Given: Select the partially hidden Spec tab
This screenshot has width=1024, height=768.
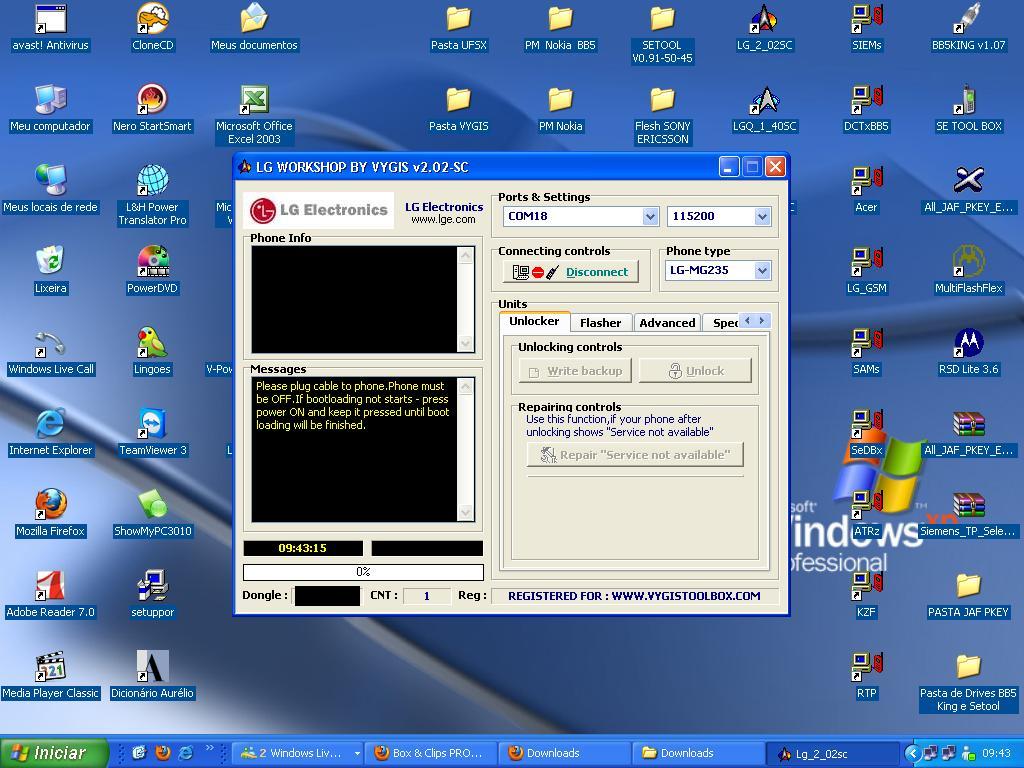Looking at the screenshot, I should point(722,323).
